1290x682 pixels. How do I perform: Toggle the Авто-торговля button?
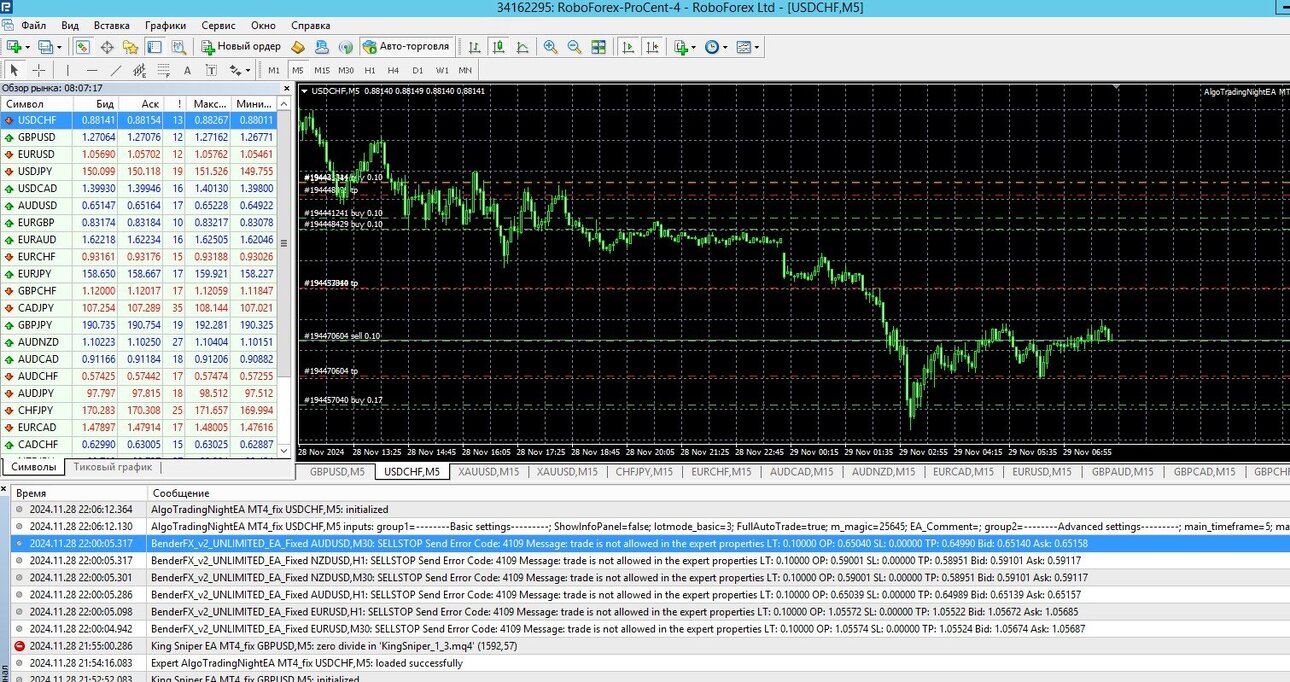coord(407,47)
